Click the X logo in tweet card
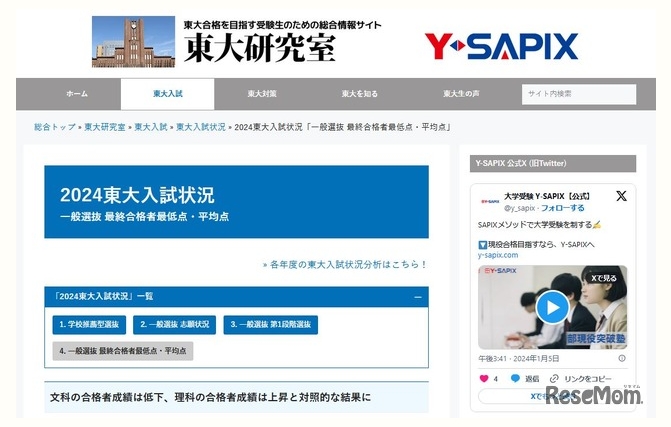This screenshot has height=427, width=671. pyautogui.click(x=621, y=196)
